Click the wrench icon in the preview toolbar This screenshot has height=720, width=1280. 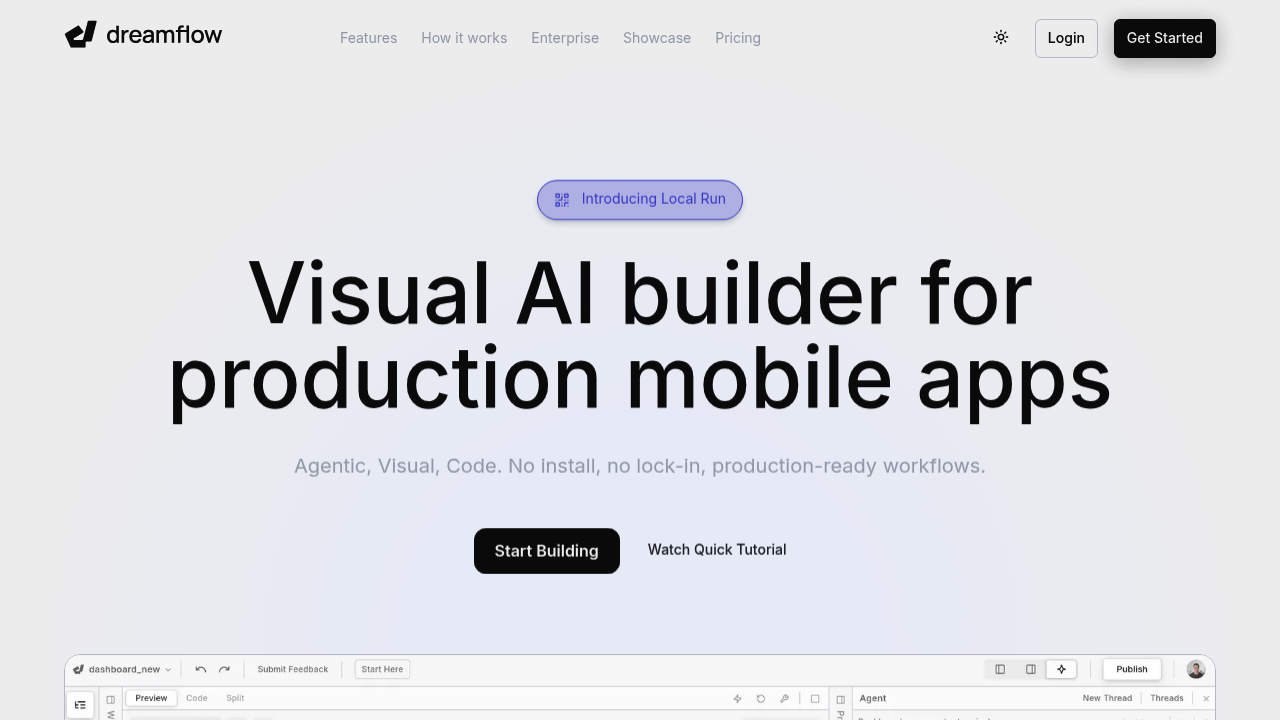coord(785,699)
